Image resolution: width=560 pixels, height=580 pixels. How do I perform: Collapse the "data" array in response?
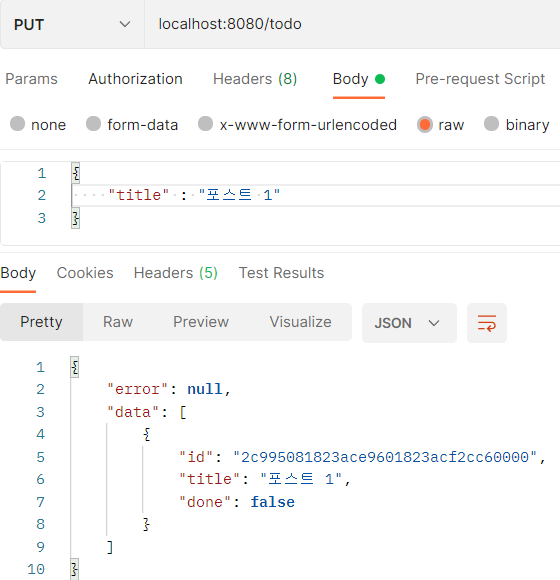click(x=146, y=412)
